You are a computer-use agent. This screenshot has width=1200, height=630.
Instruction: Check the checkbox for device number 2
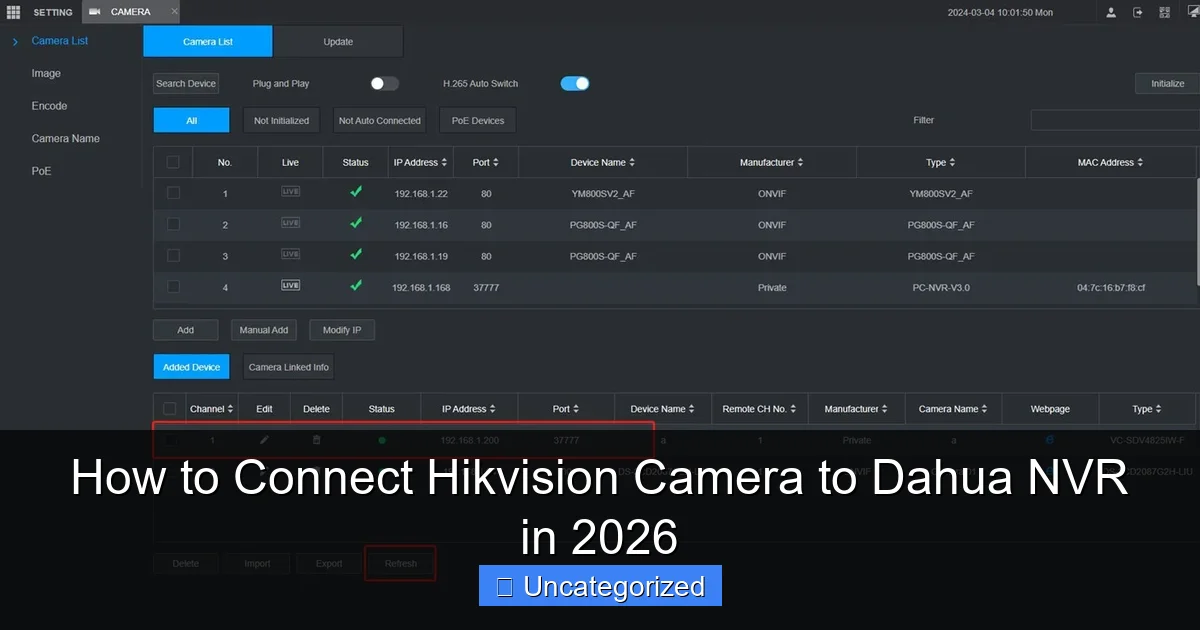click(x=173, y=224)
